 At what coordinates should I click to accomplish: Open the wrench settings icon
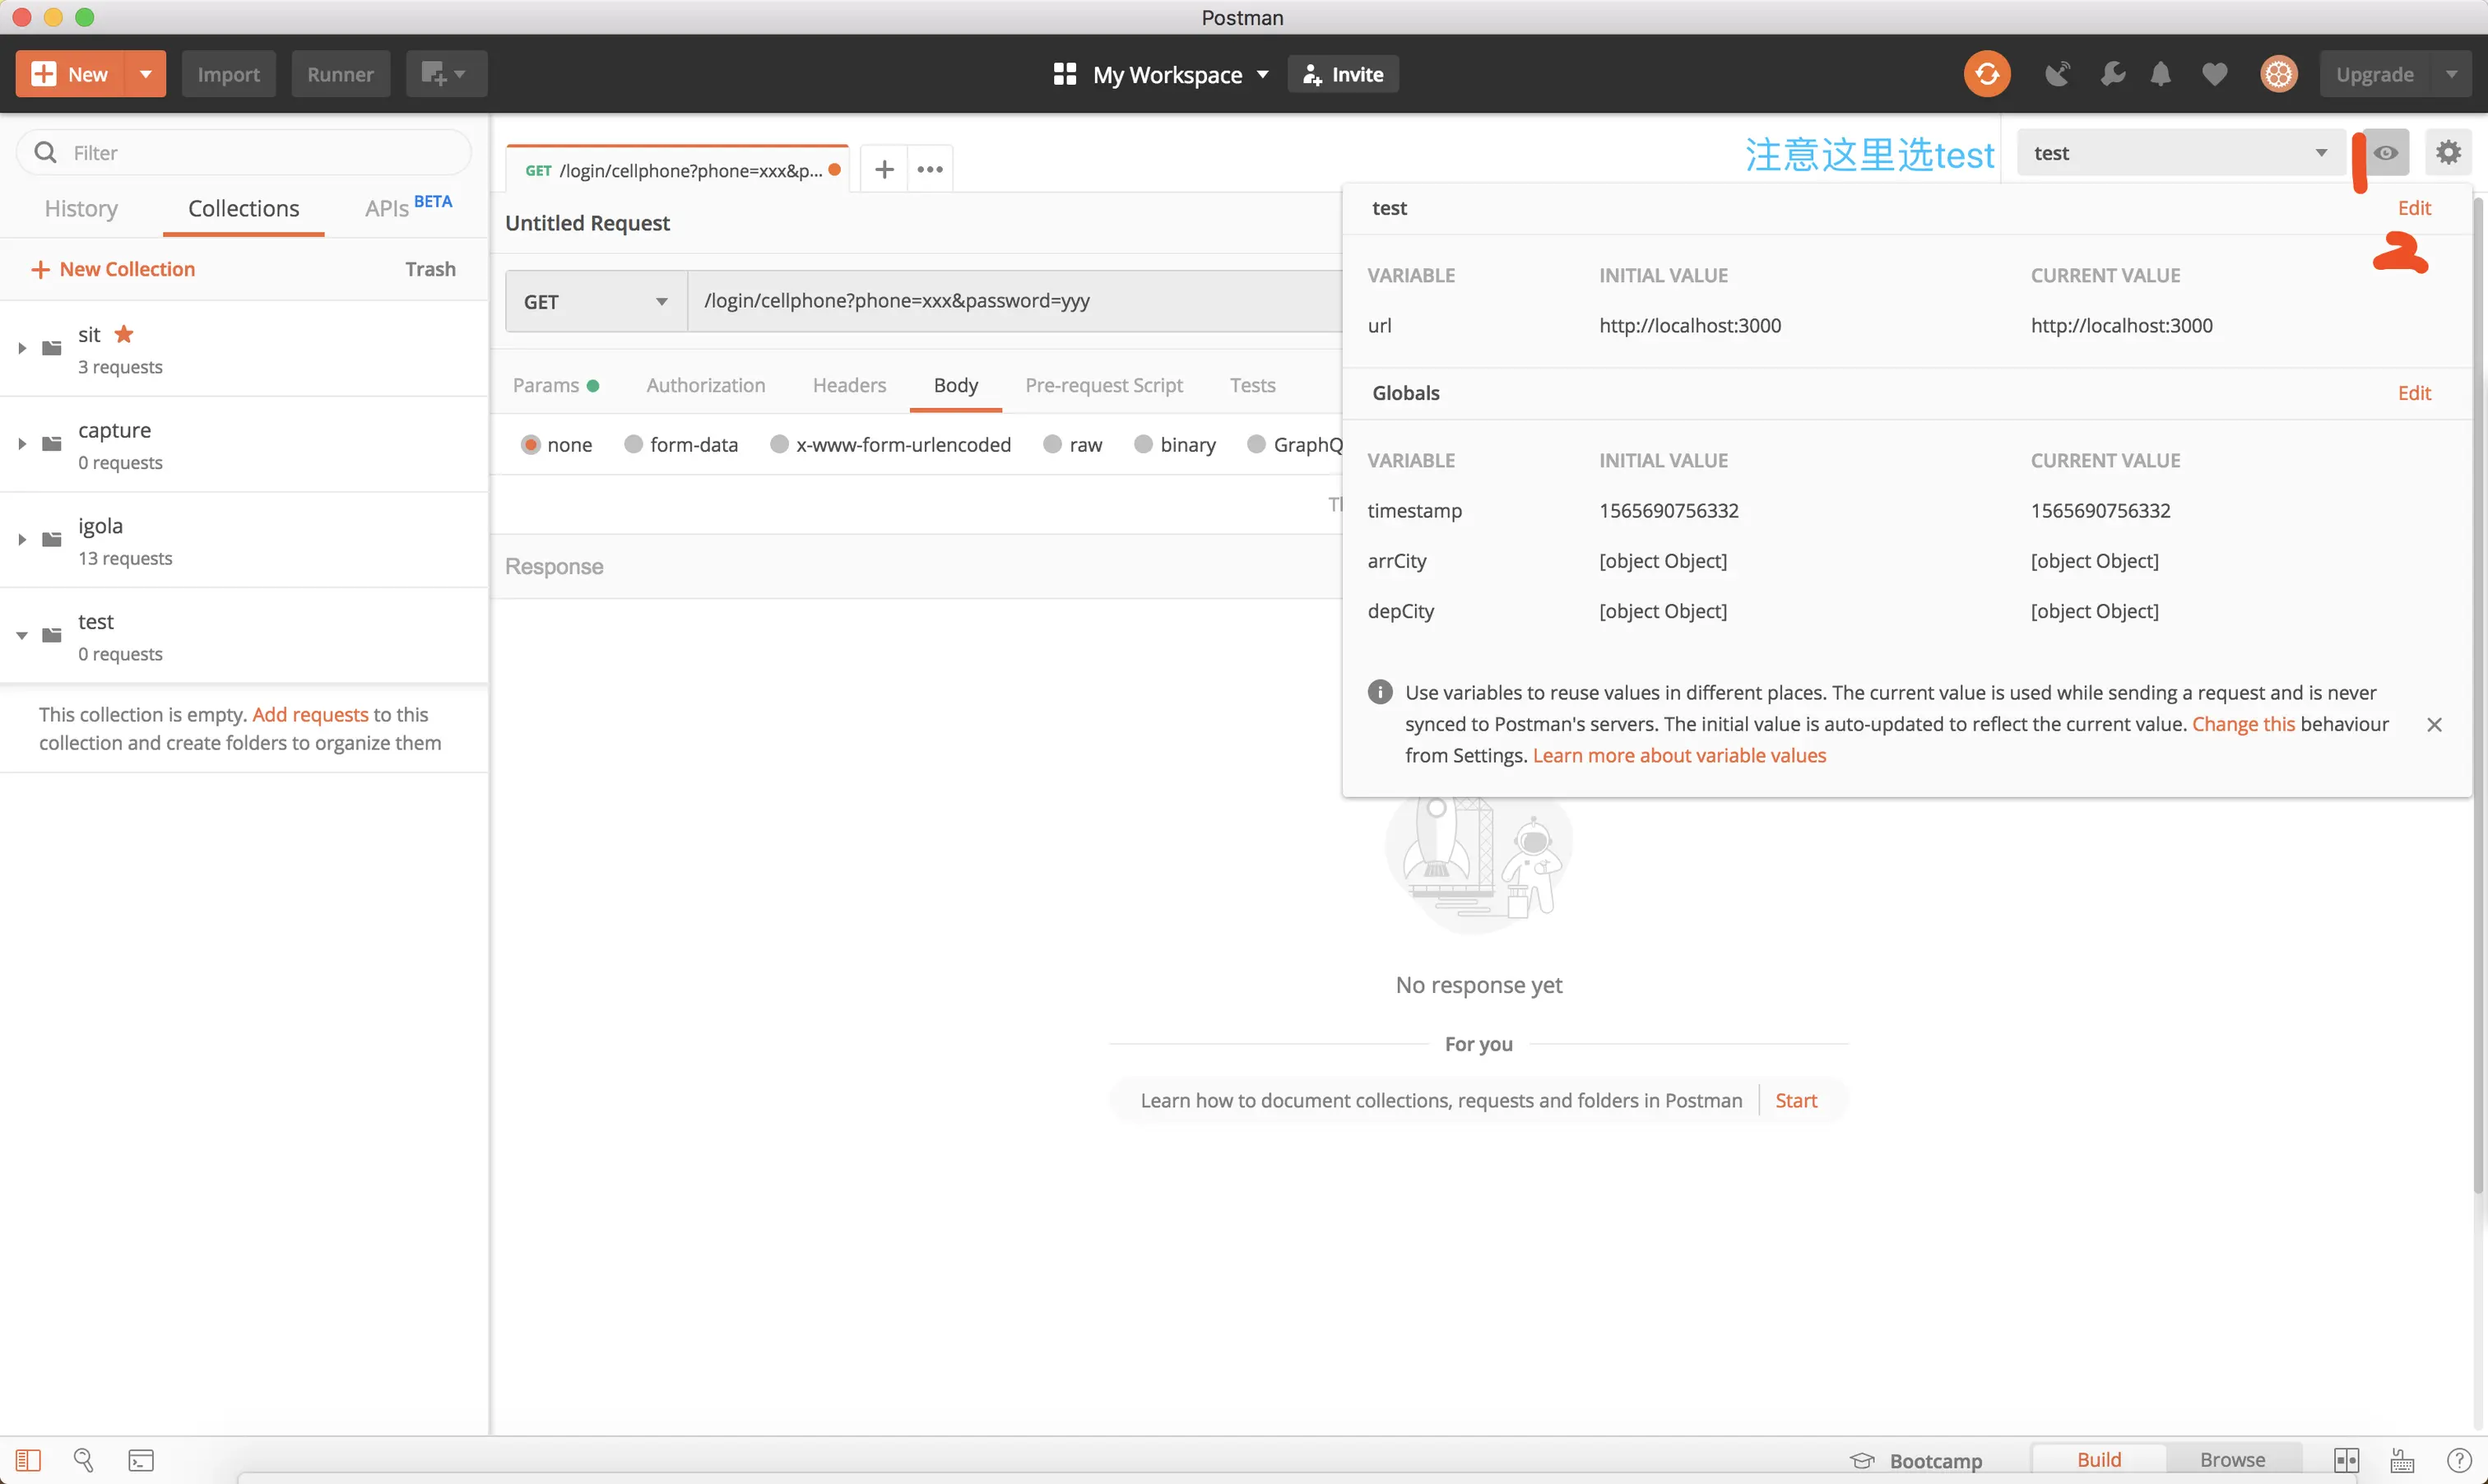pyautogui.click(x=2112, y=74)
